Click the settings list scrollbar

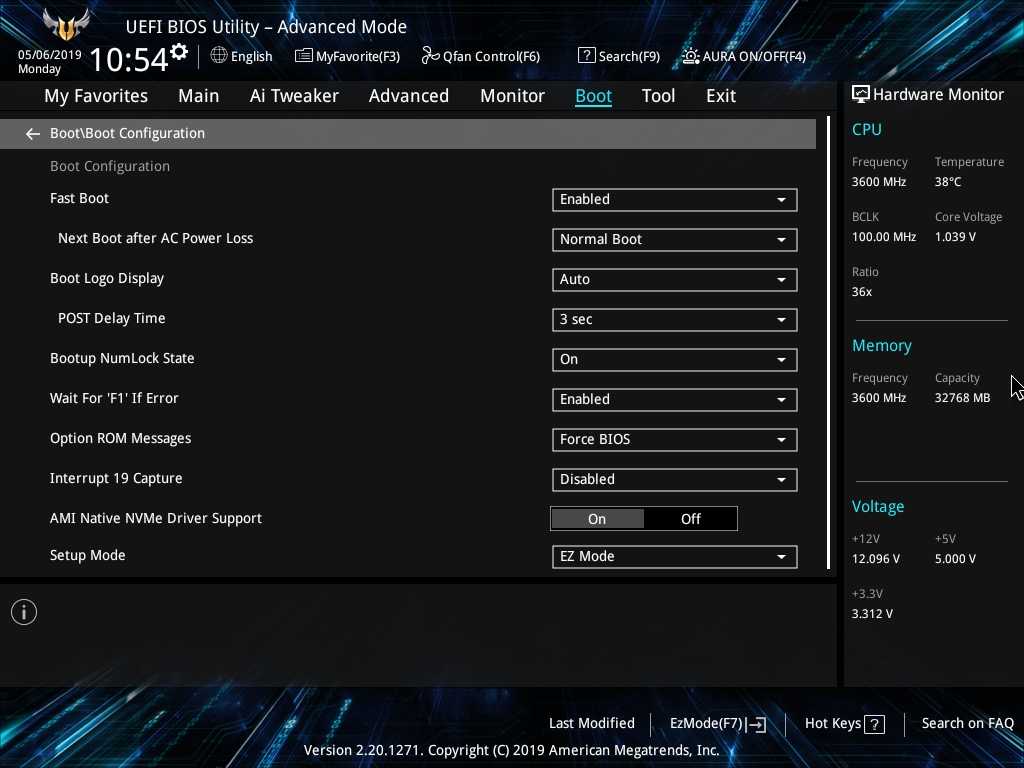(x=828, y=343)
